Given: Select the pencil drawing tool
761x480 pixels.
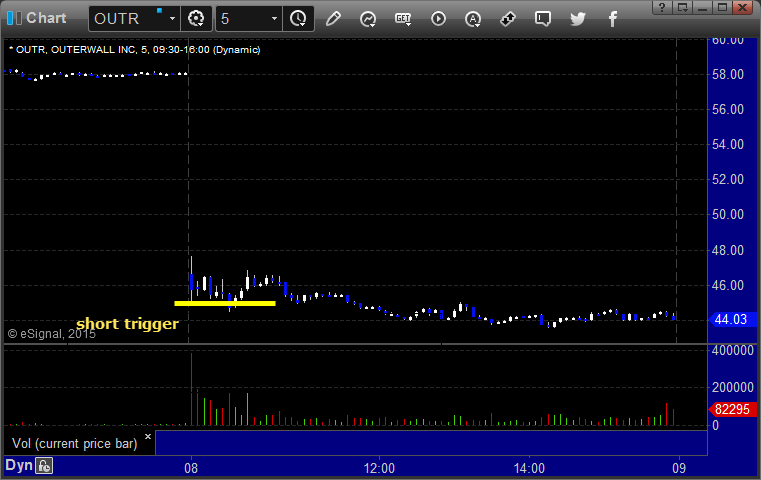Looking at the screenshot, I should click(x=333, y=19).
